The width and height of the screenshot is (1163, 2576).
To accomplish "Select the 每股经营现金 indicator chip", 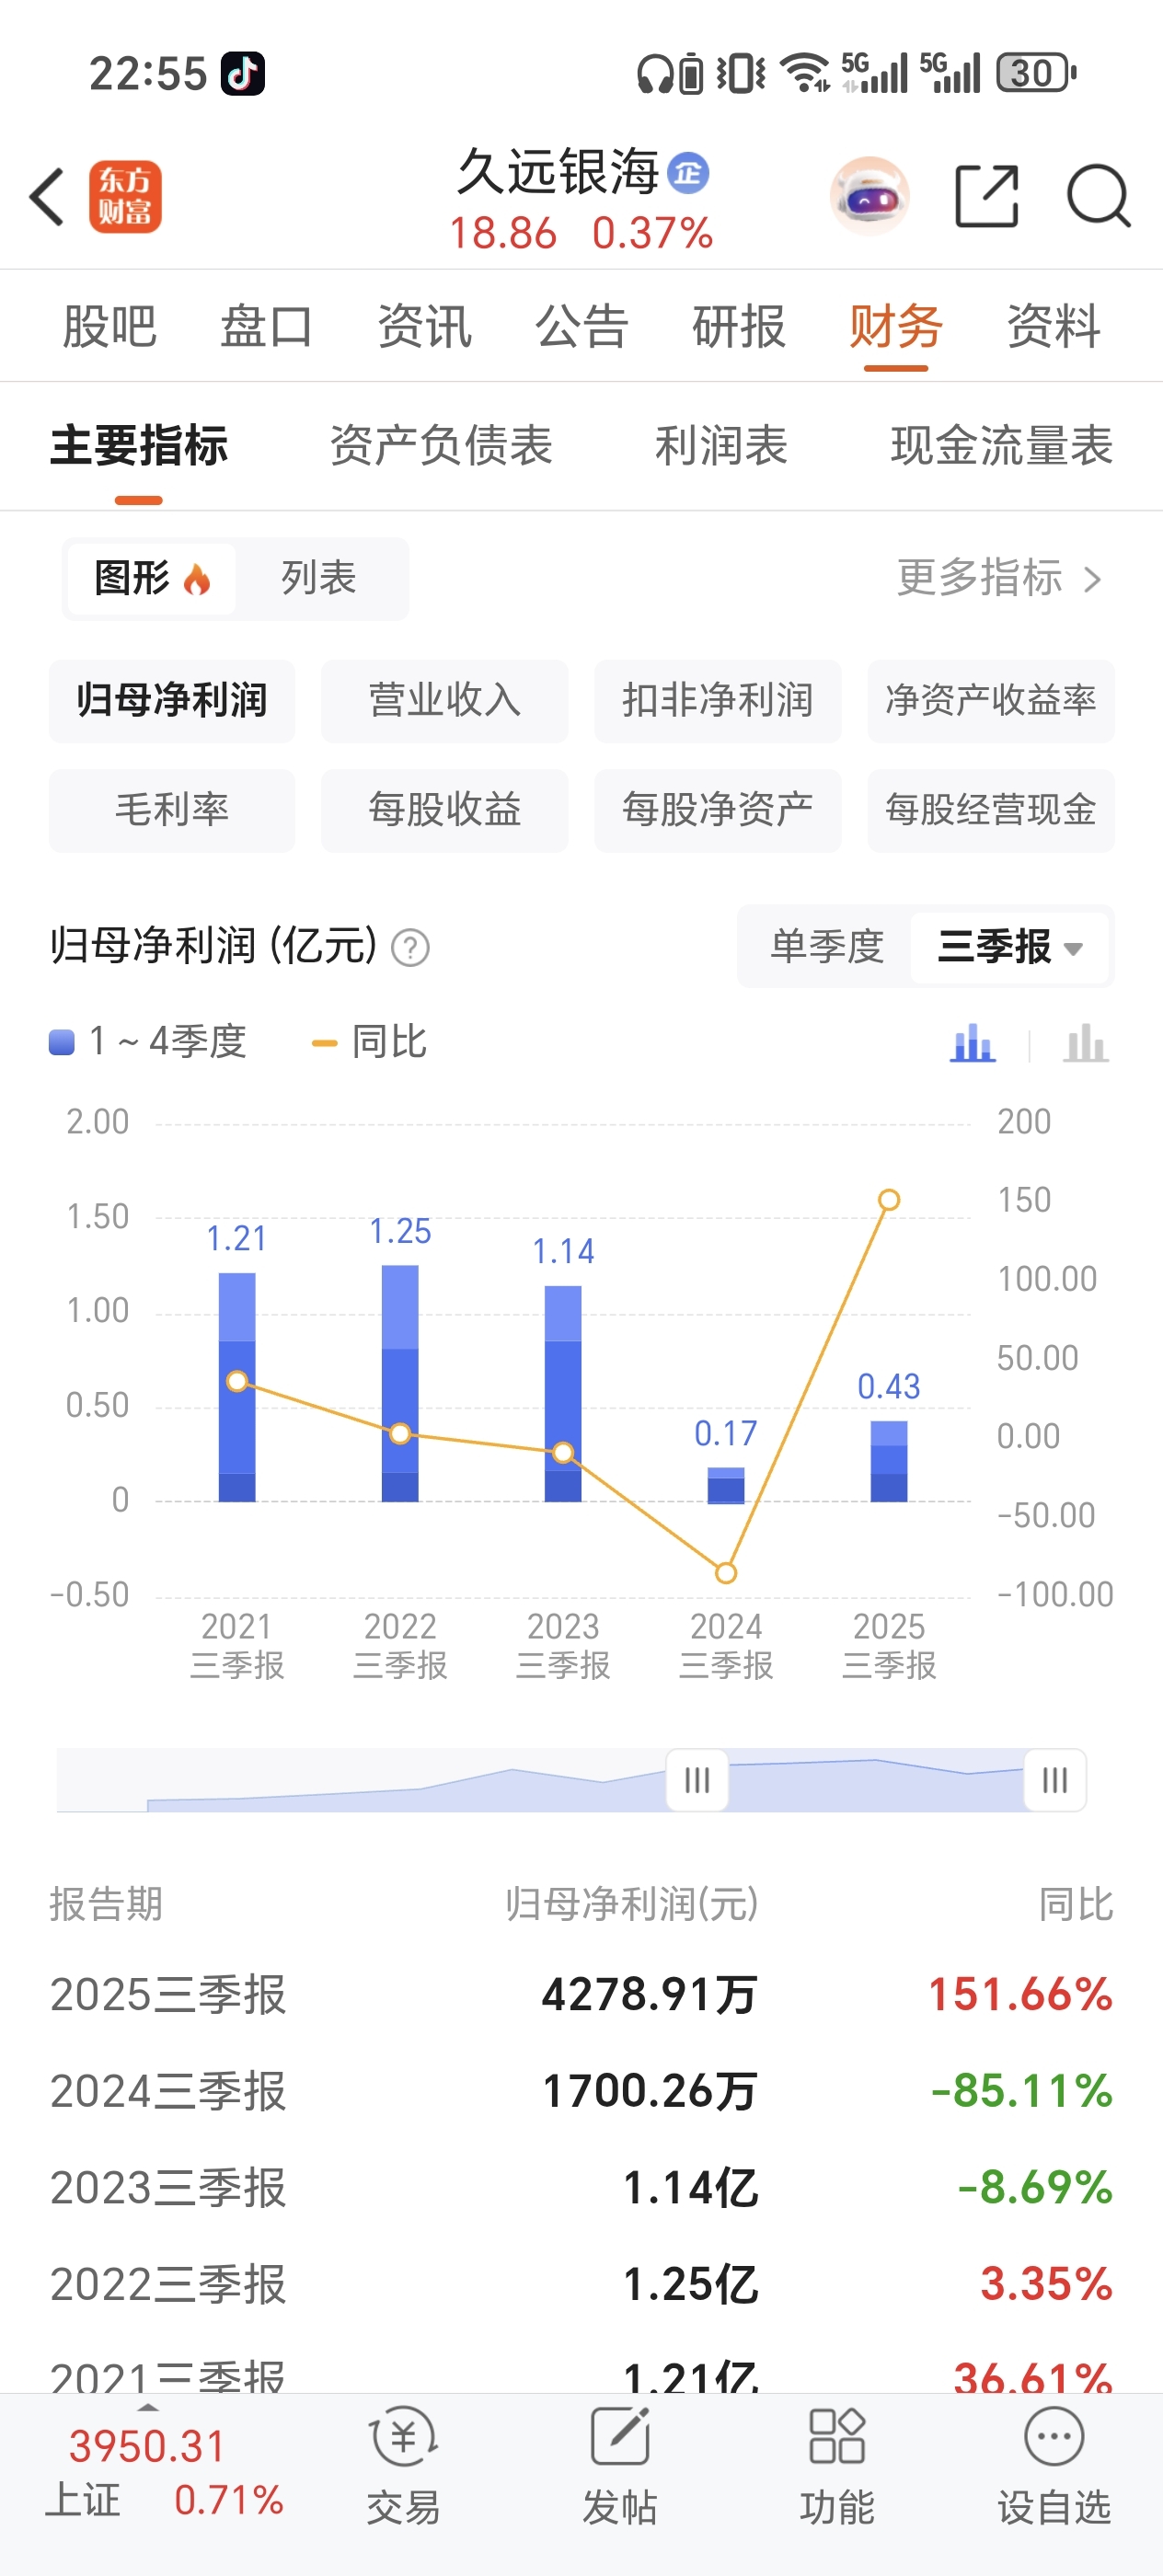I will 991,811.
